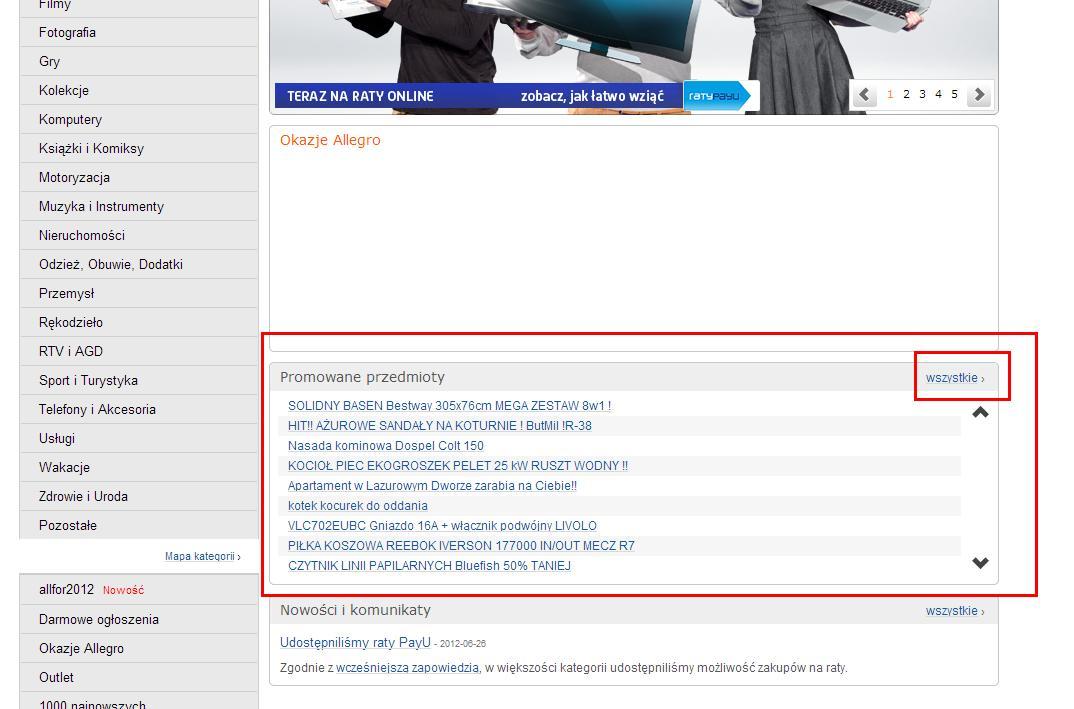The image size is (1074, 709).
Task: Browse Telefony i Akcesoria category
Action: pyautogui.click(x=139, y=409)
